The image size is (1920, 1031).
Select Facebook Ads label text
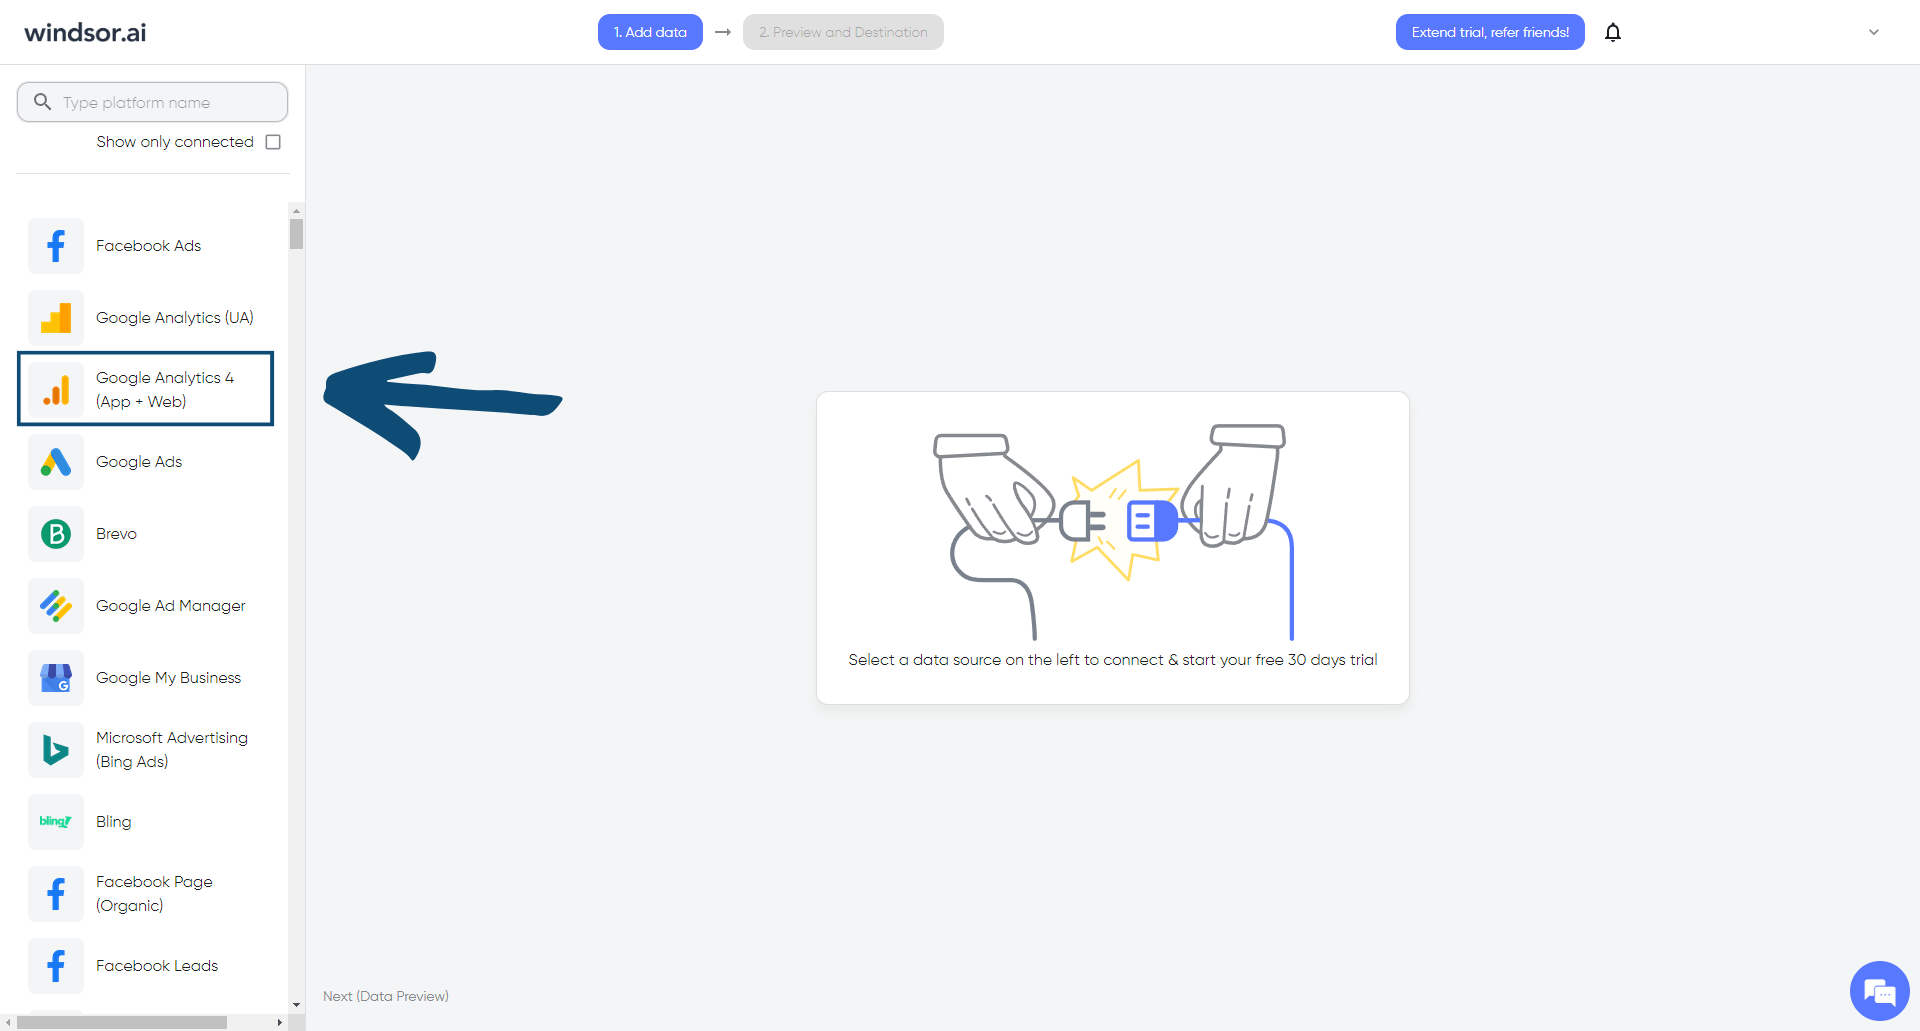tap(148, 246)
